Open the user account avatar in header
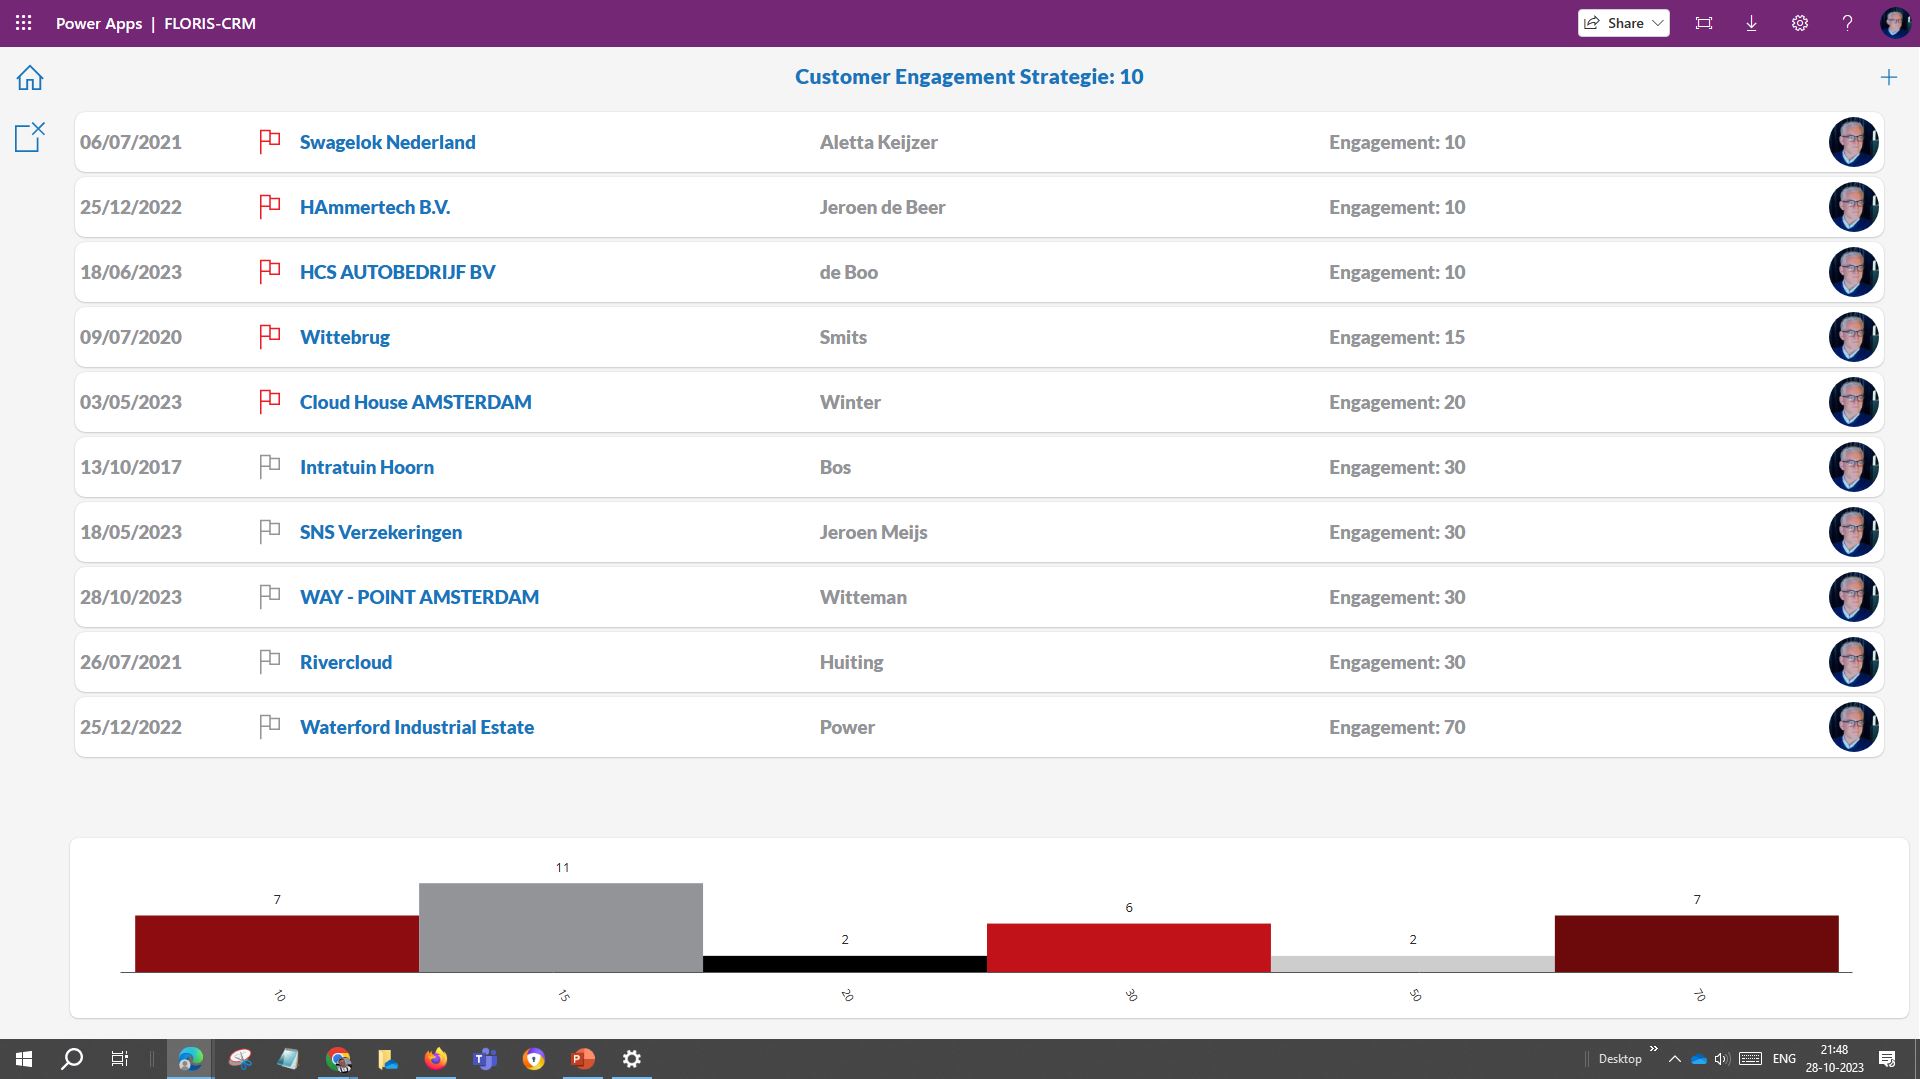1920x1079 pixels. pos(1894,23)
